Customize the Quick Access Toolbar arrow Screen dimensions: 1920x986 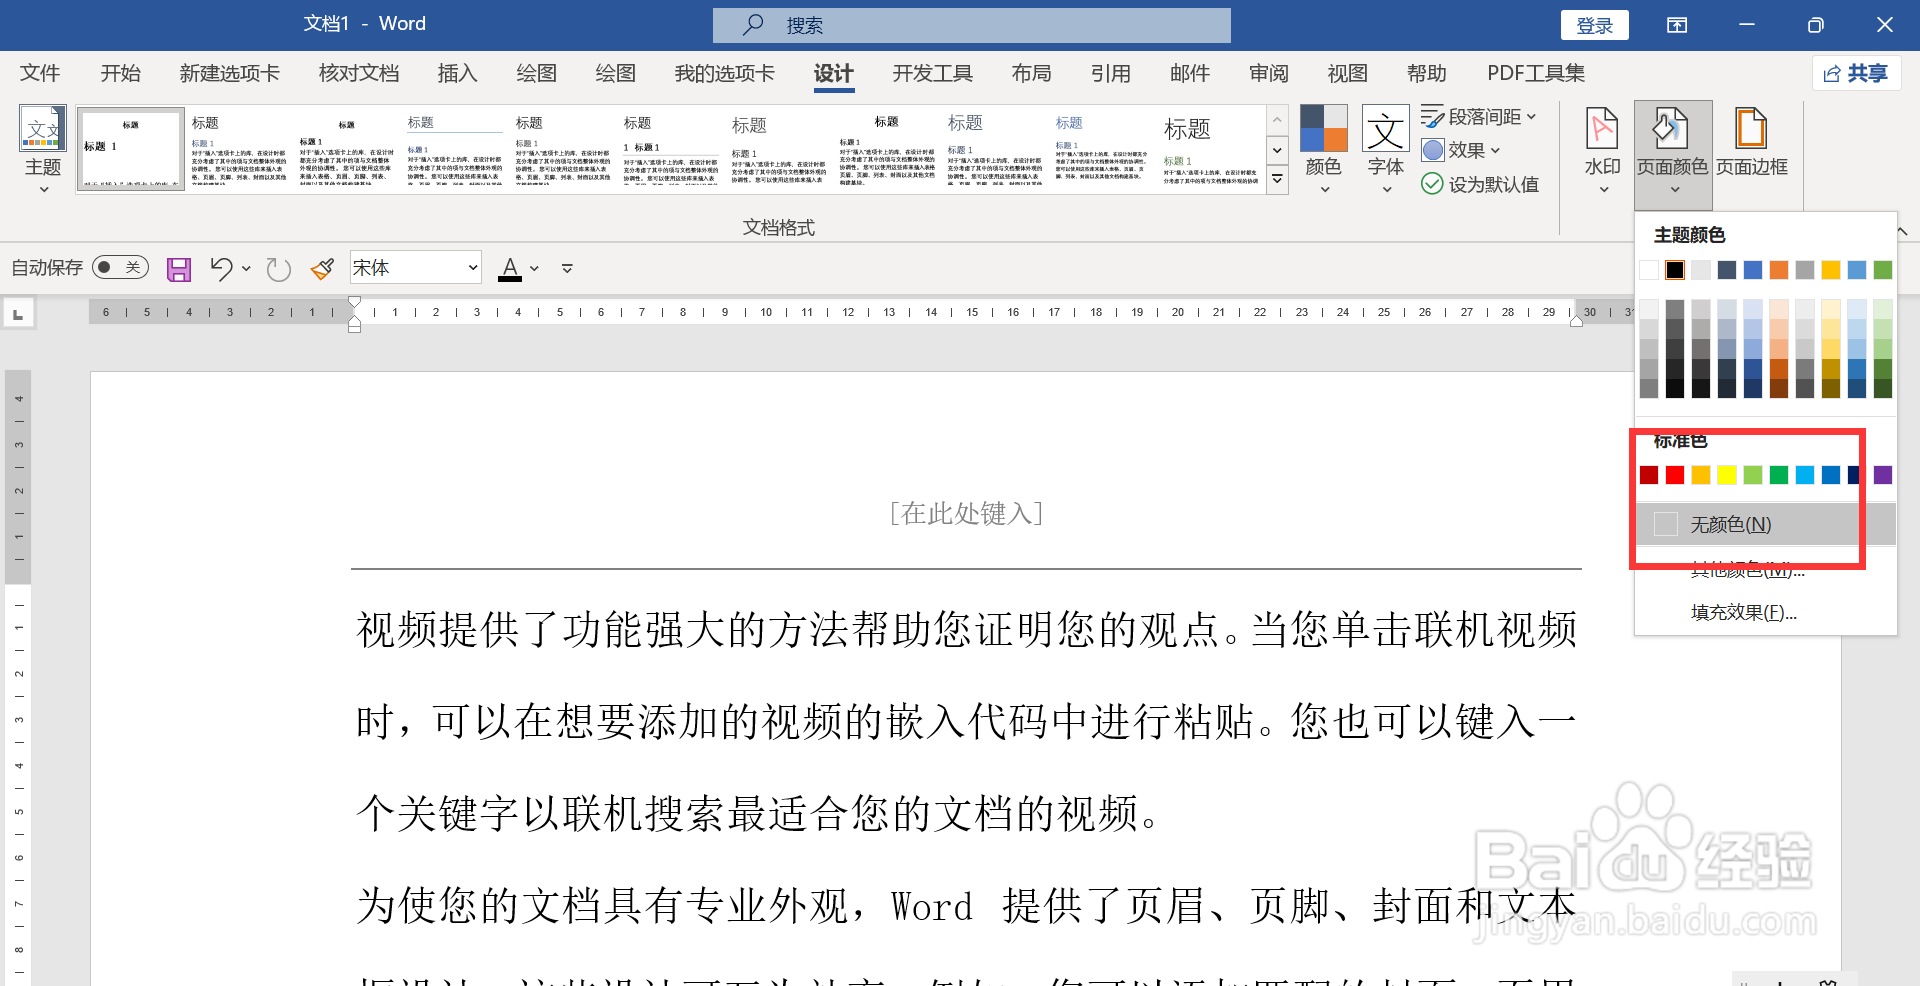pyautogui.click(x=567, y=268)
